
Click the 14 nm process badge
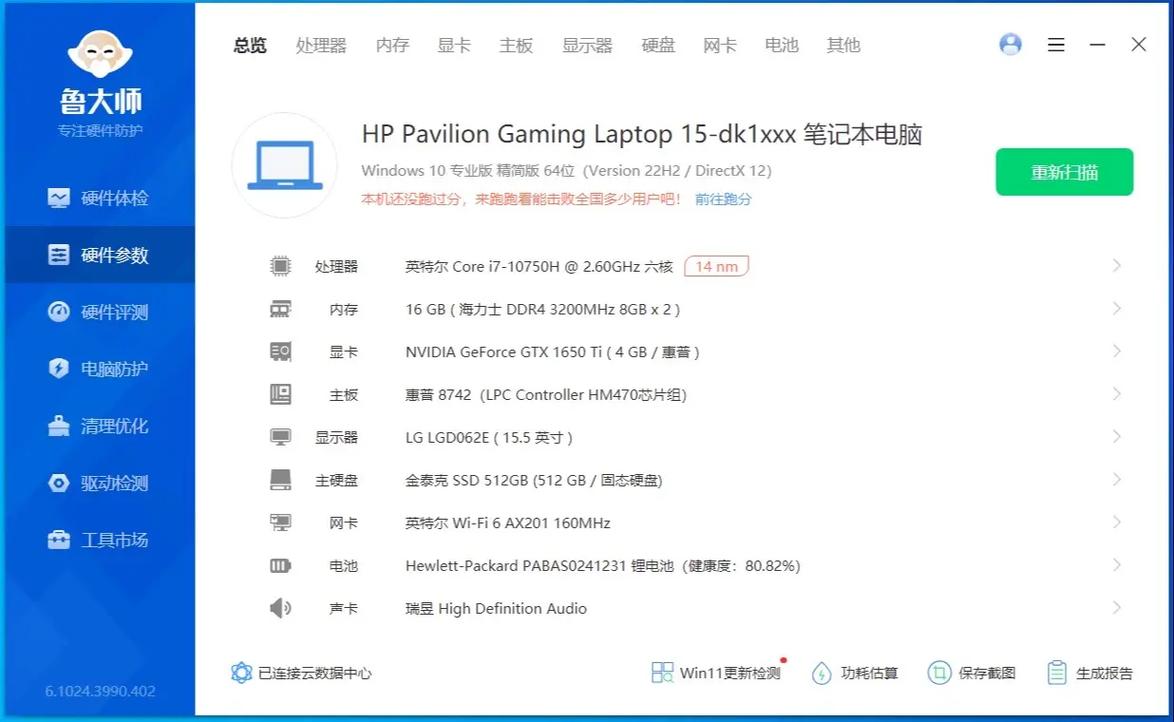[717, 267]
